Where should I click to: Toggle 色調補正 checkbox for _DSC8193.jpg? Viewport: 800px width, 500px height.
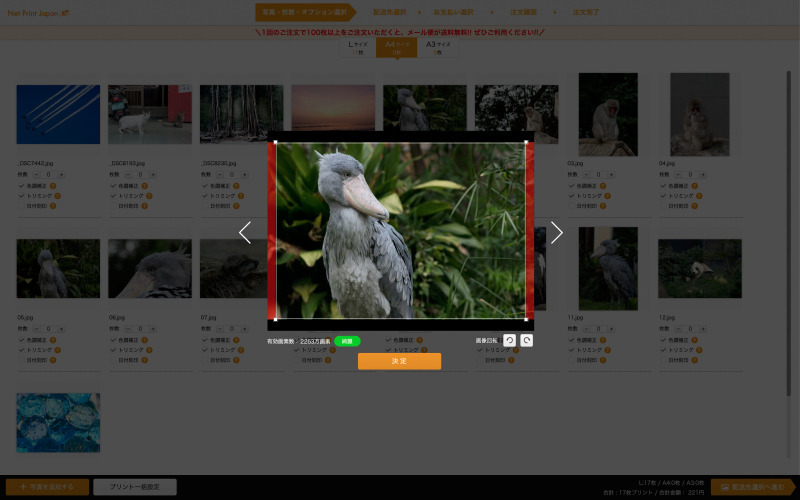113,186
